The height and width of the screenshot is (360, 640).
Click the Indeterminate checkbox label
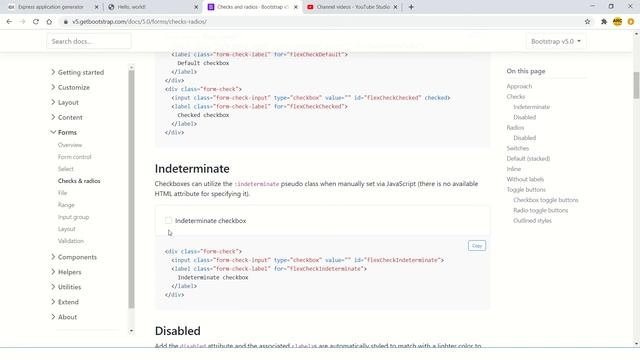click(x=211, y=221)
